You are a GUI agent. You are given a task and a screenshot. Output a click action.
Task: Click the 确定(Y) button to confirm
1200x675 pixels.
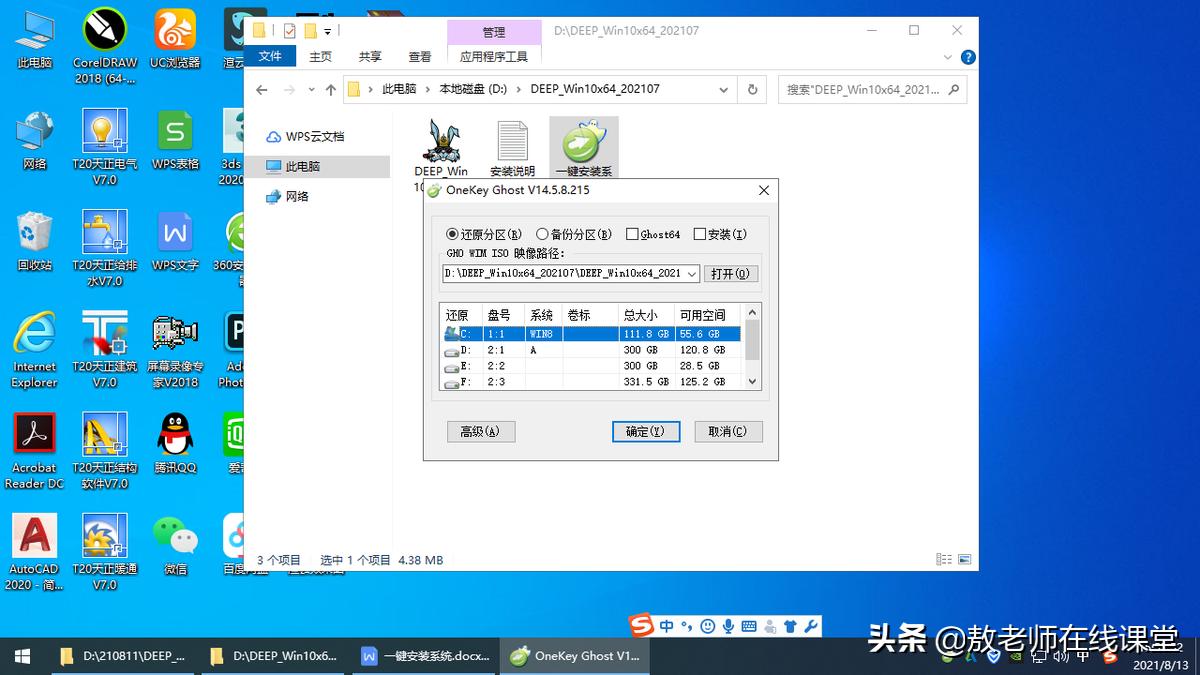point(645,431)
